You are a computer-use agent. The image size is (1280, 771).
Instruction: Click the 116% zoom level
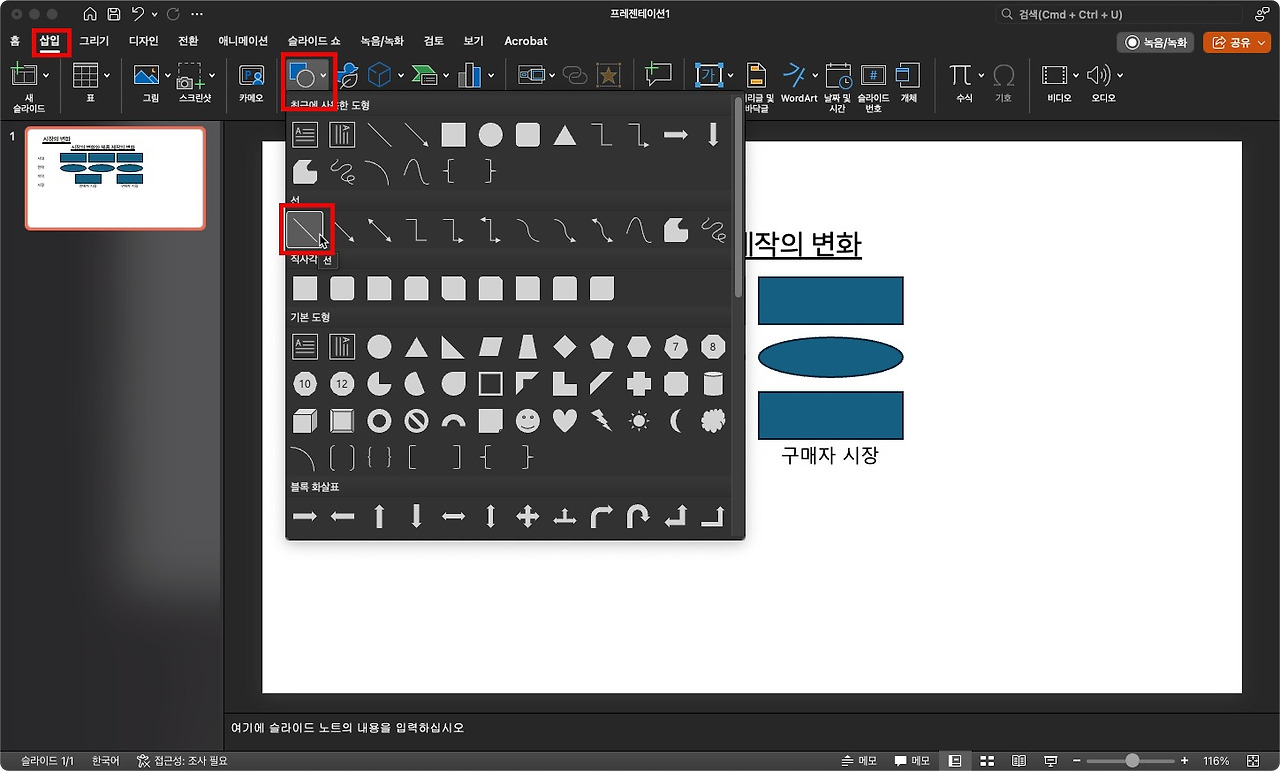1216,761
